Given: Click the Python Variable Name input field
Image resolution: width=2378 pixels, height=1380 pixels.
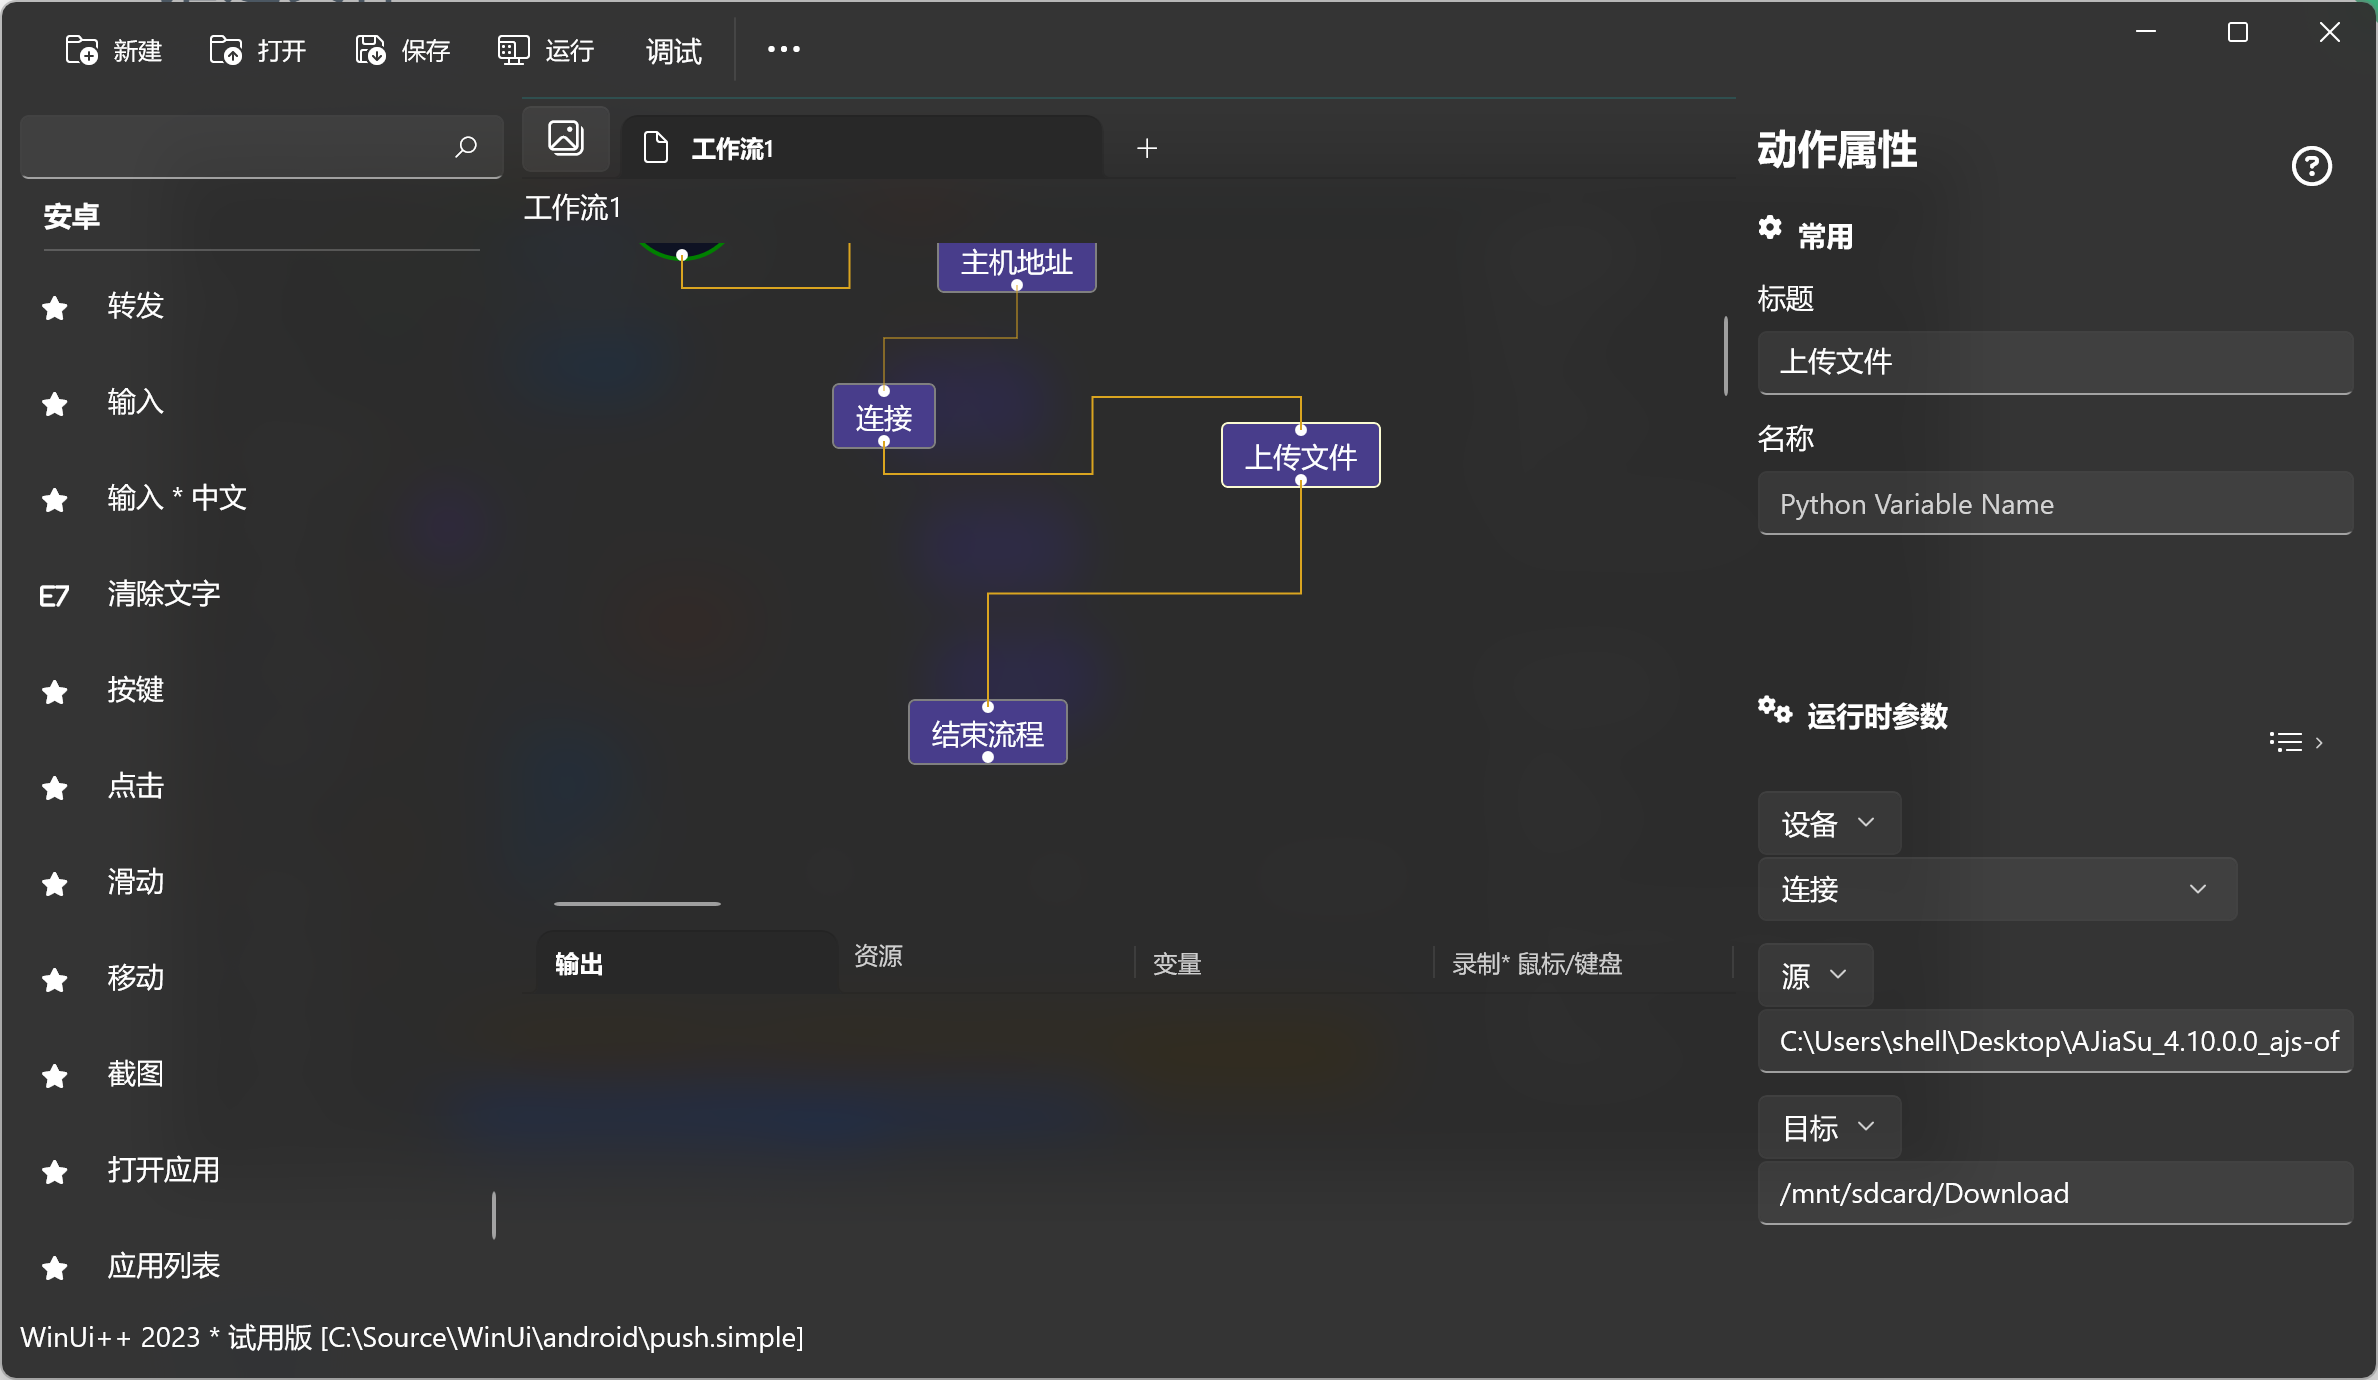Looking at the screenshot, I should tap(2054, 504).
